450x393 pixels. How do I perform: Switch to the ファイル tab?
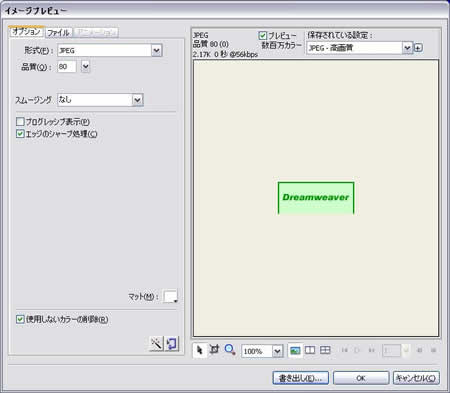(58, 33)
